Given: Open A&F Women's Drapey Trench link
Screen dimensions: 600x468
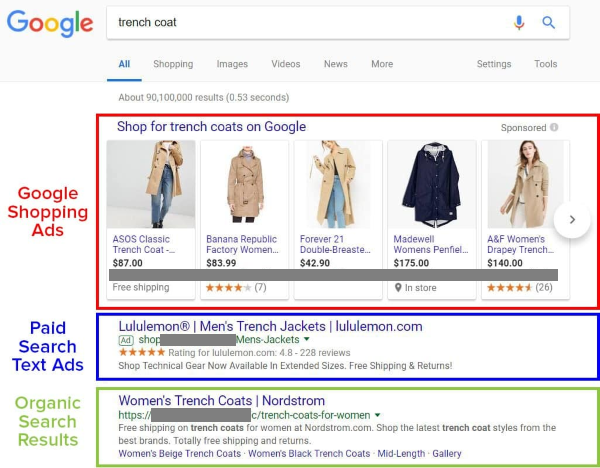Looking at the screenshot, I should point(520,244).
